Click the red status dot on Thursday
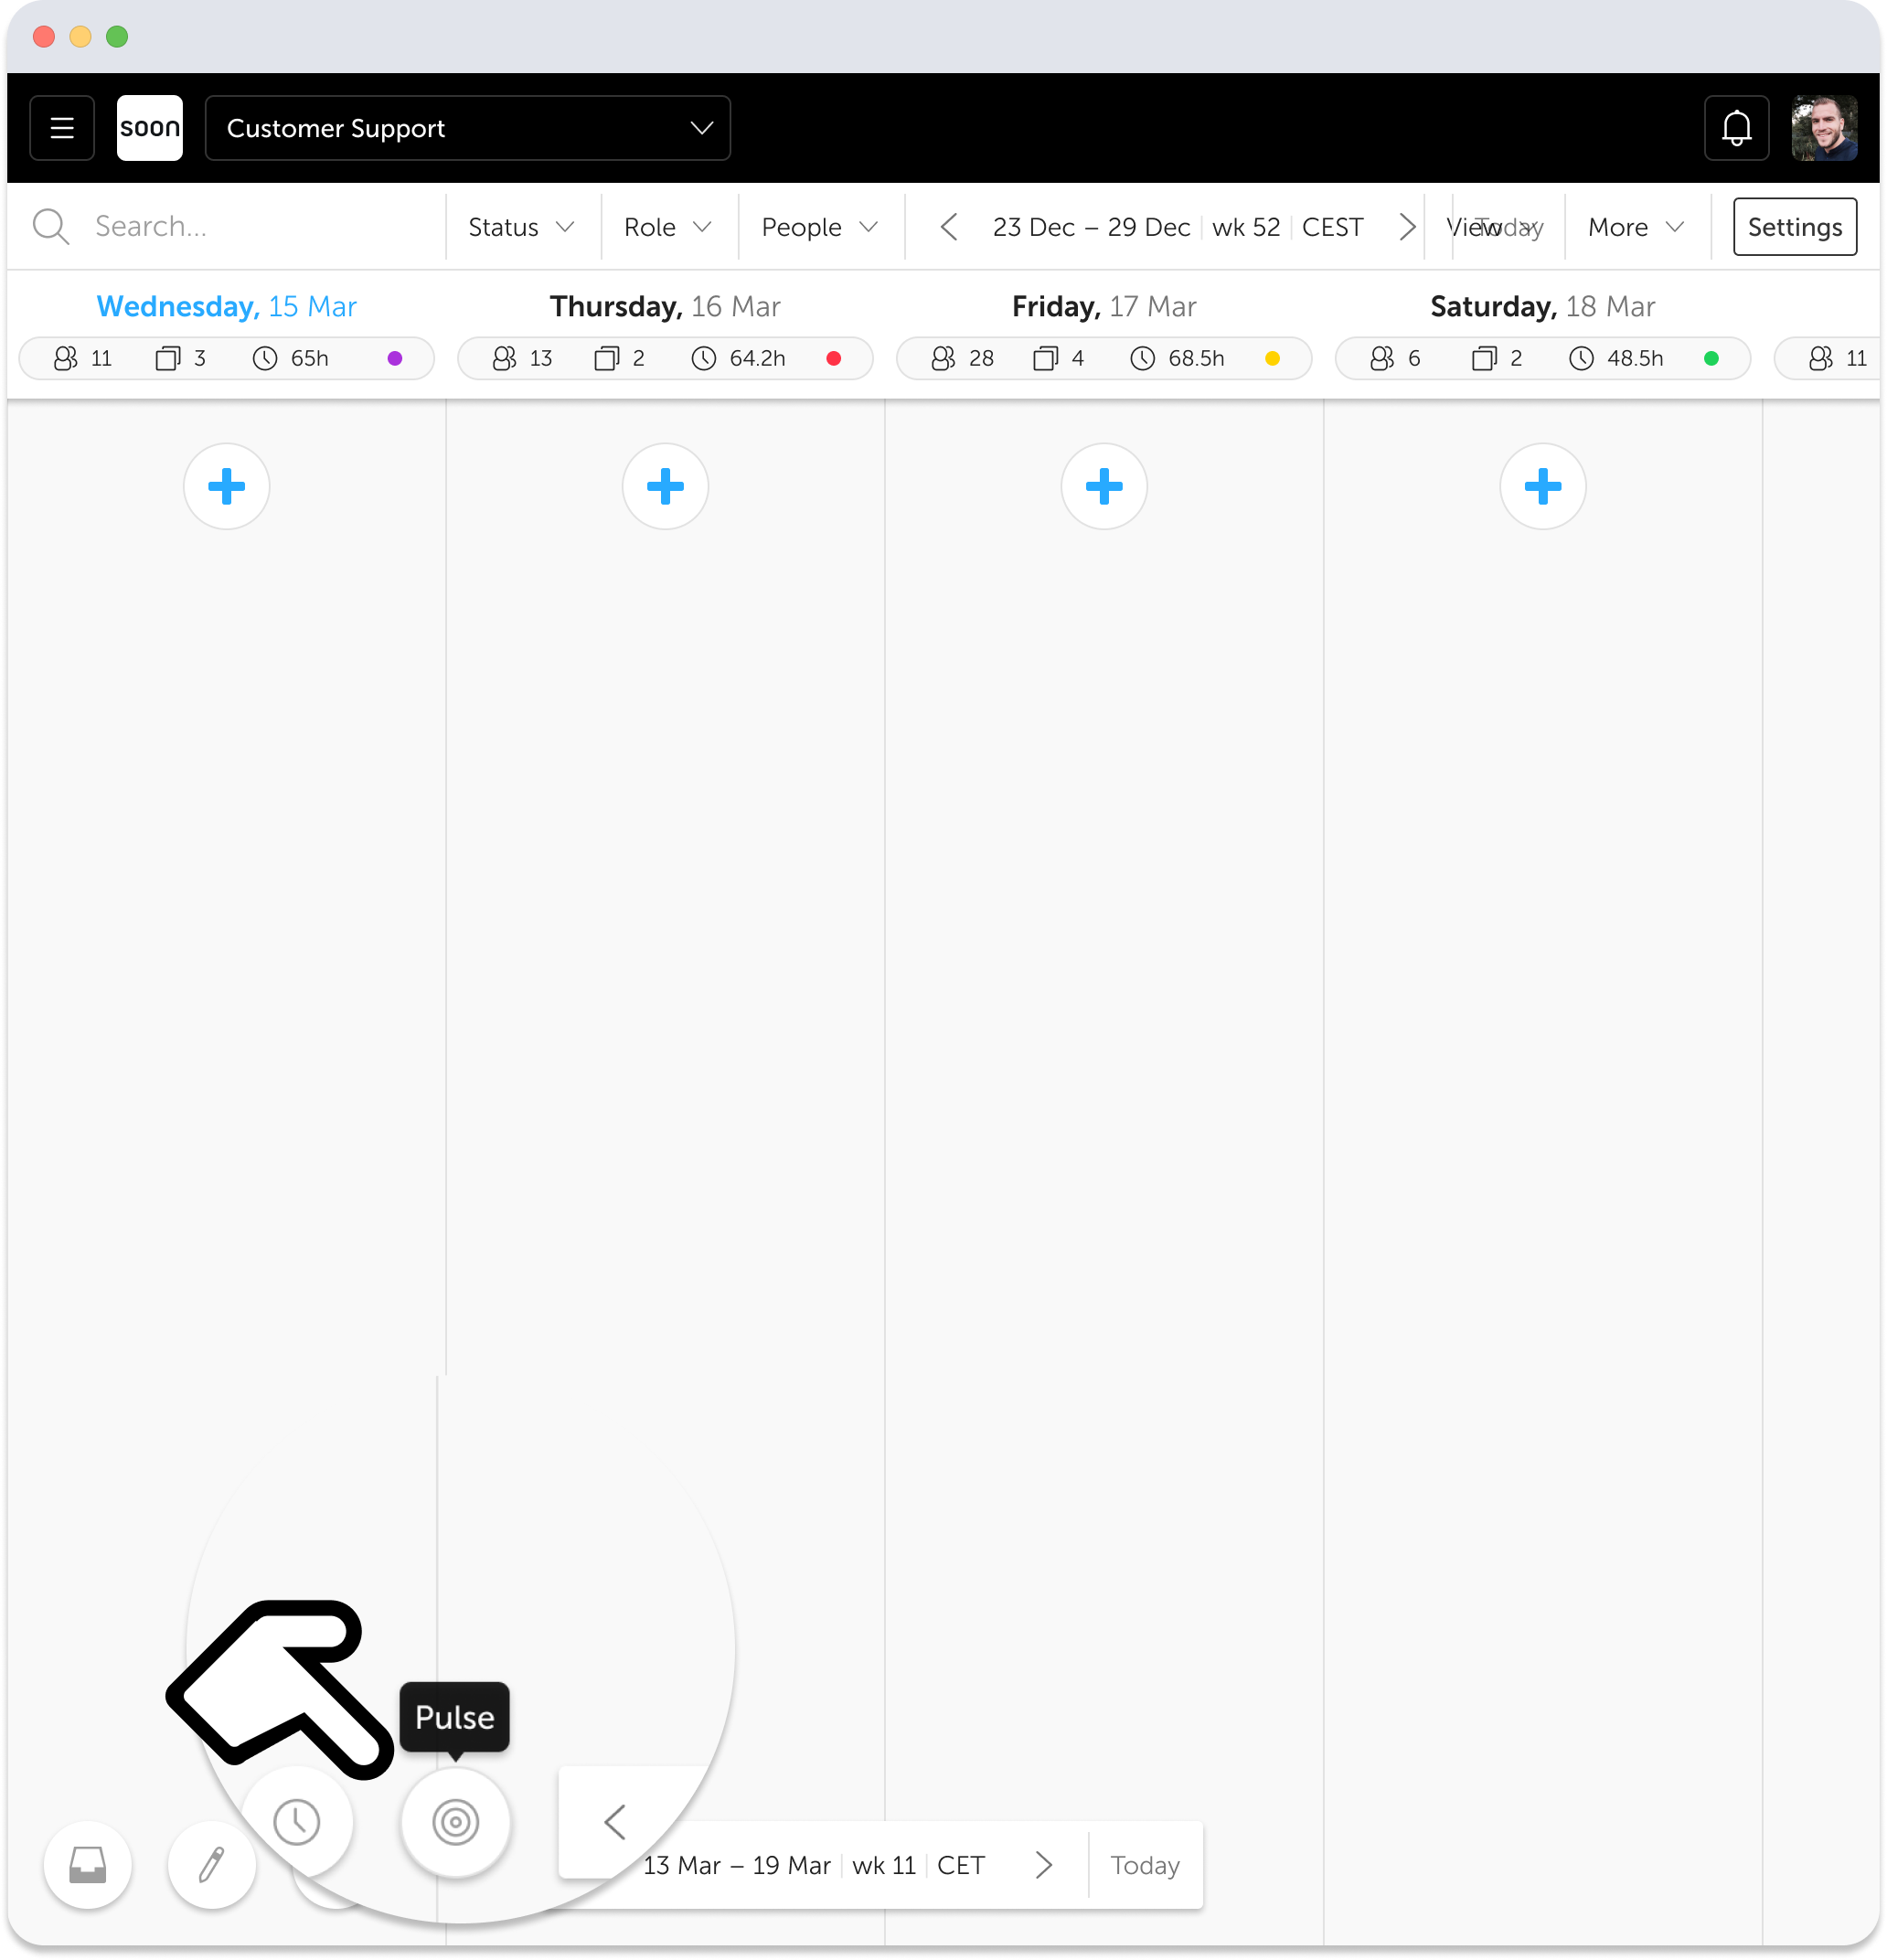The width and height of the screenshot is (1887, 1960). [x=833, y=358]
